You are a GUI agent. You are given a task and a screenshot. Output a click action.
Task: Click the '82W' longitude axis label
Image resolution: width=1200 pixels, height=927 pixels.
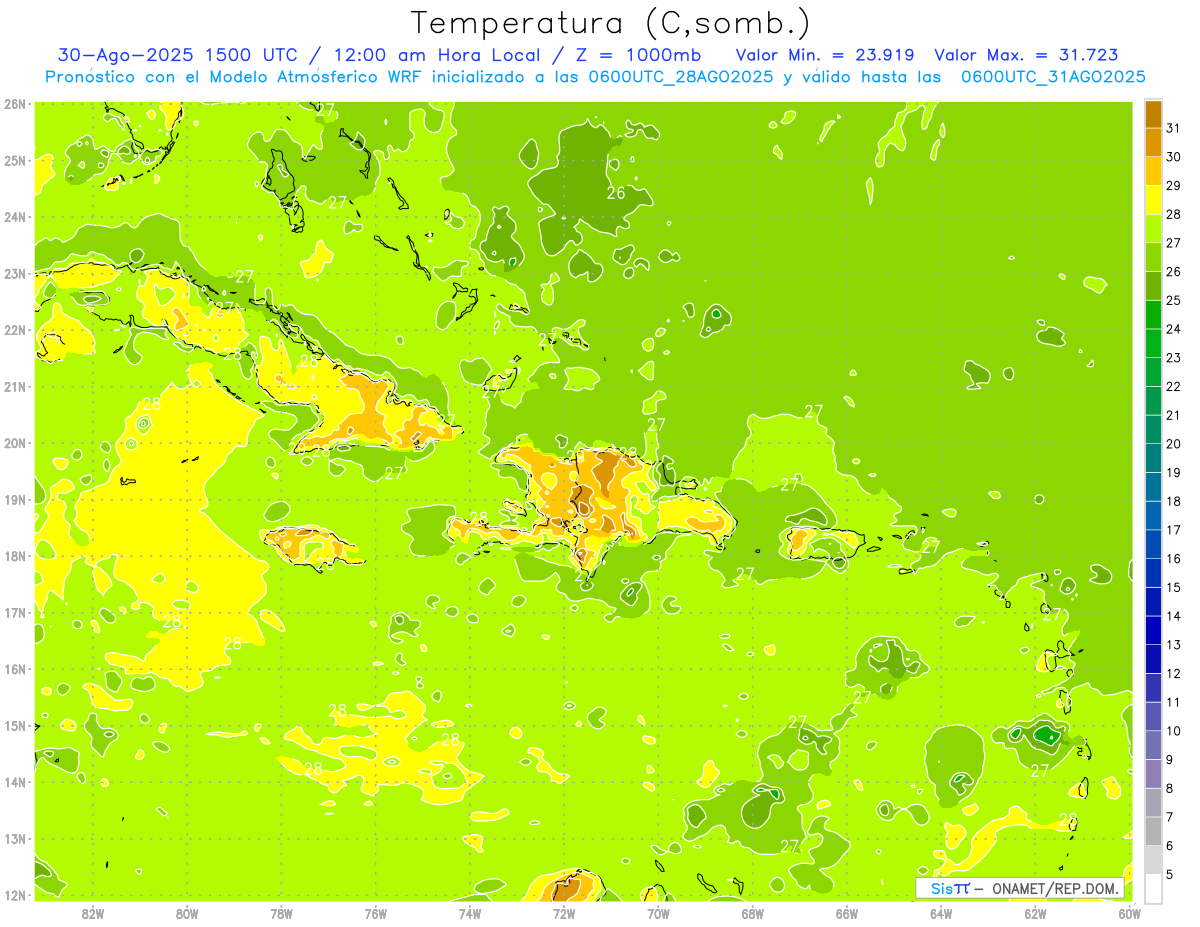[x=93, y=914]
